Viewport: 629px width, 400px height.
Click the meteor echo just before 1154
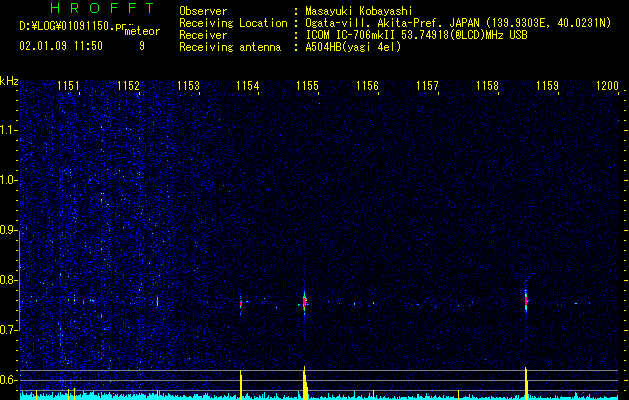pyautogui.click(x=241, y=304)
